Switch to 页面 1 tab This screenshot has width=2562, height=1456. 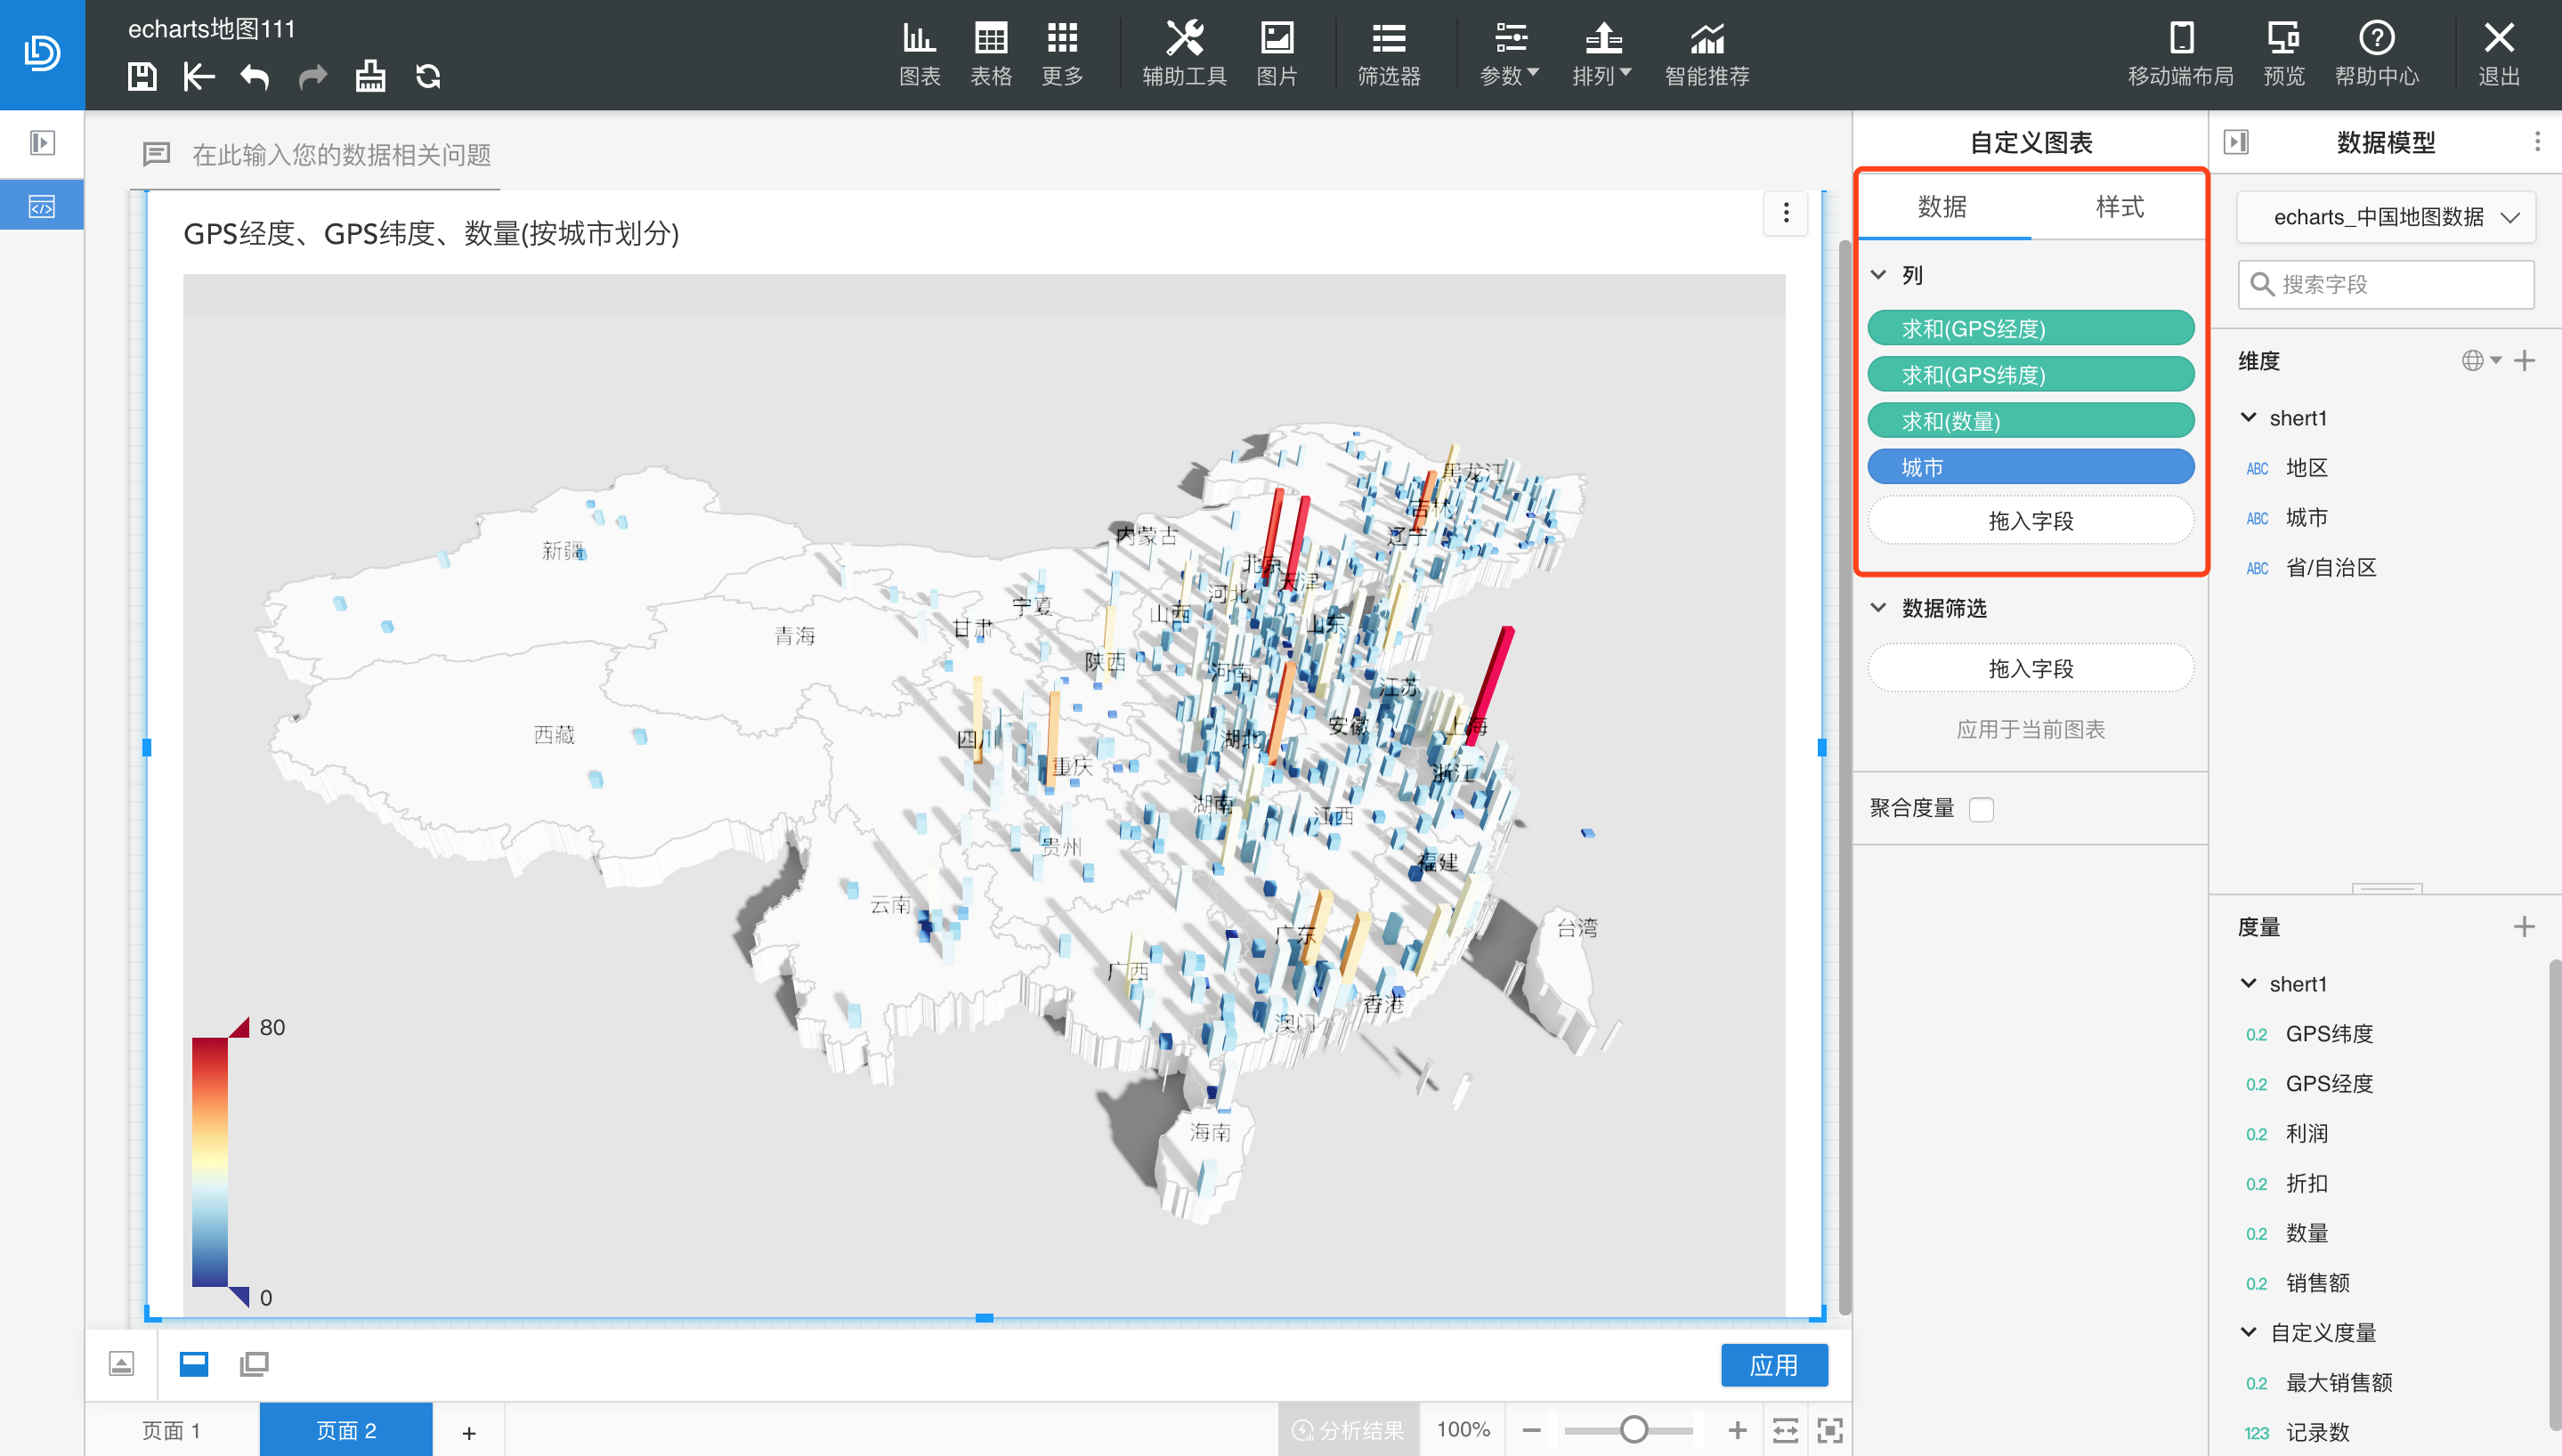tap(171, 1430)
